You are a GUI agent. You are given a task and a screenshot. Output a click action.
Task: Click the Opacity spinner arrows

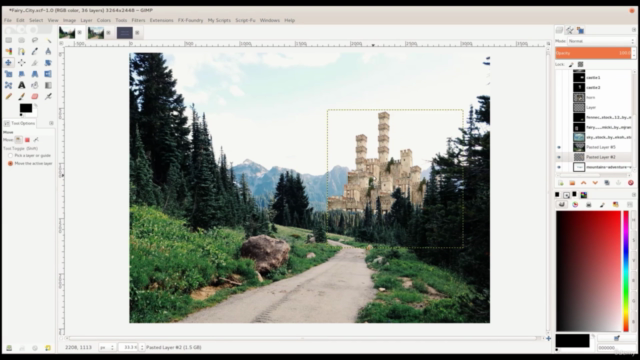[633, 53]
